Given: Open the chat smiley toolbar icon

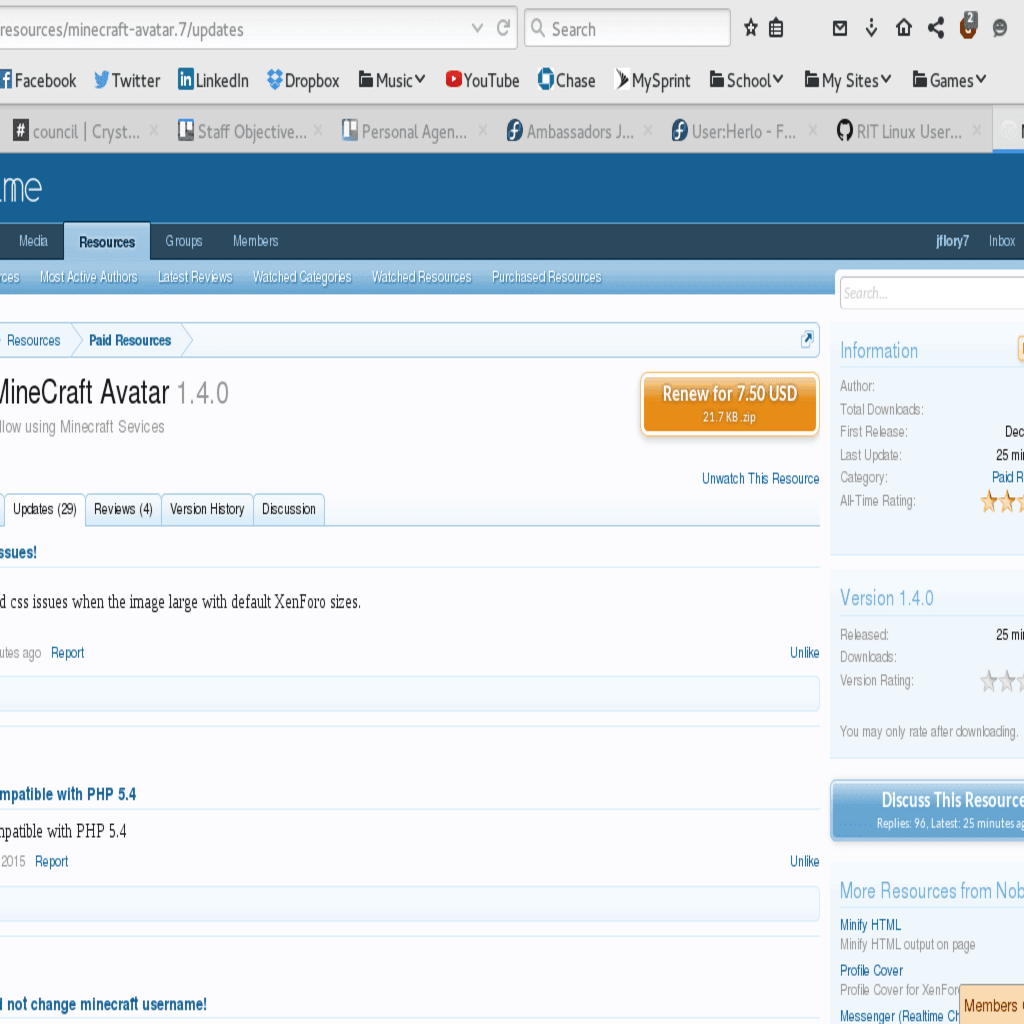Looking at the screenshot, I should 1000,28.
